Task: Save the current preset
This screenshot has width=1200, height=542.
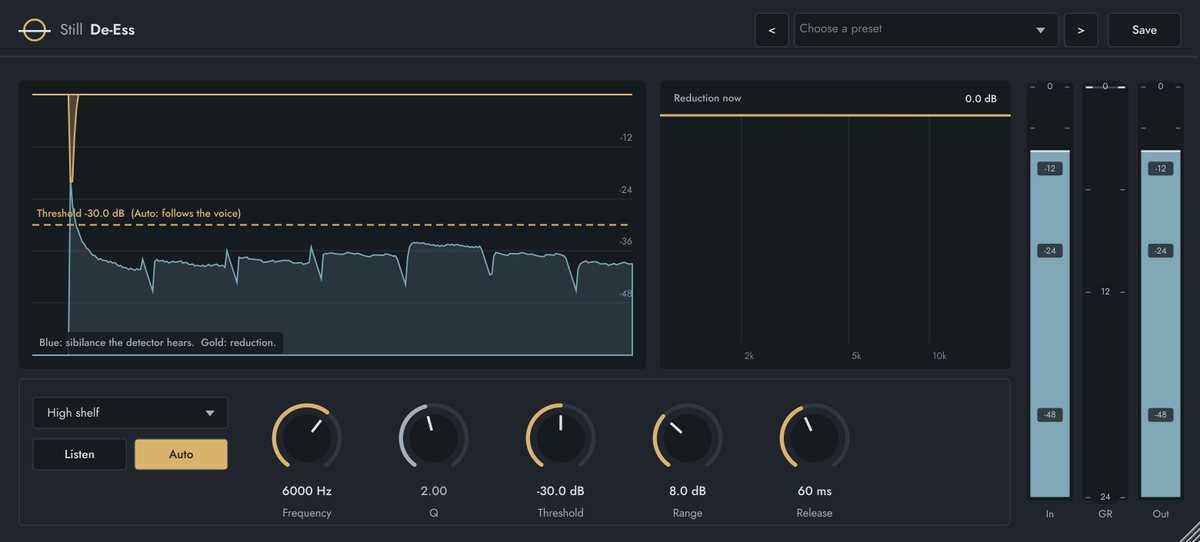Action: [1144, 30]
